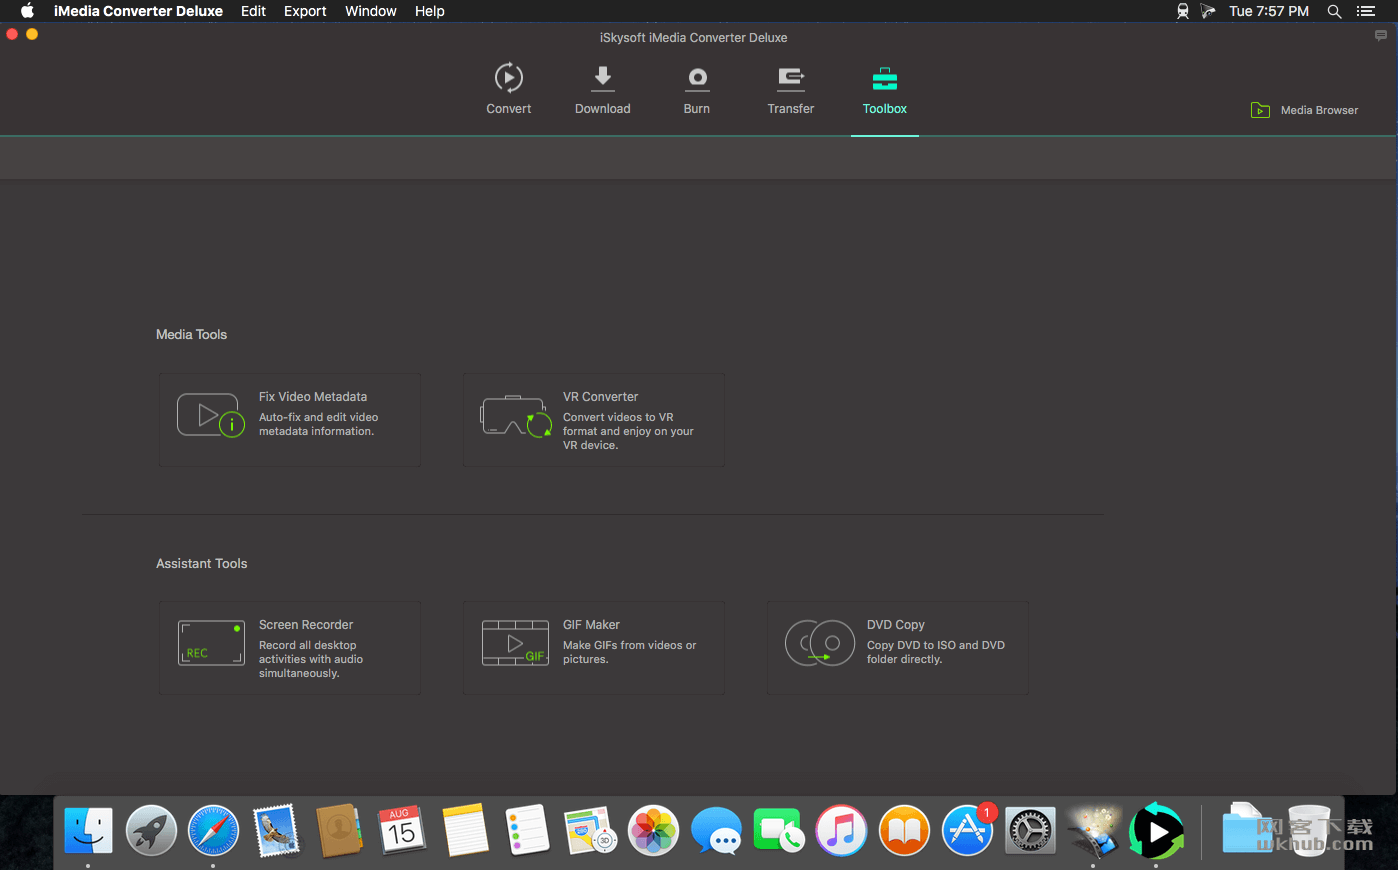Open the Apple menu

27,11
